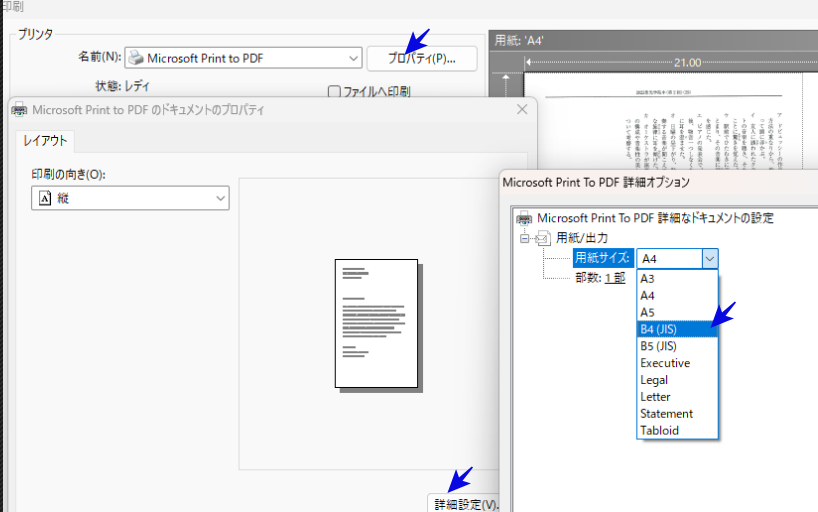Click printer icon beside 詳細なドキュメントの設定
This screenshot has height=512, width=818.
coord(524,218)
